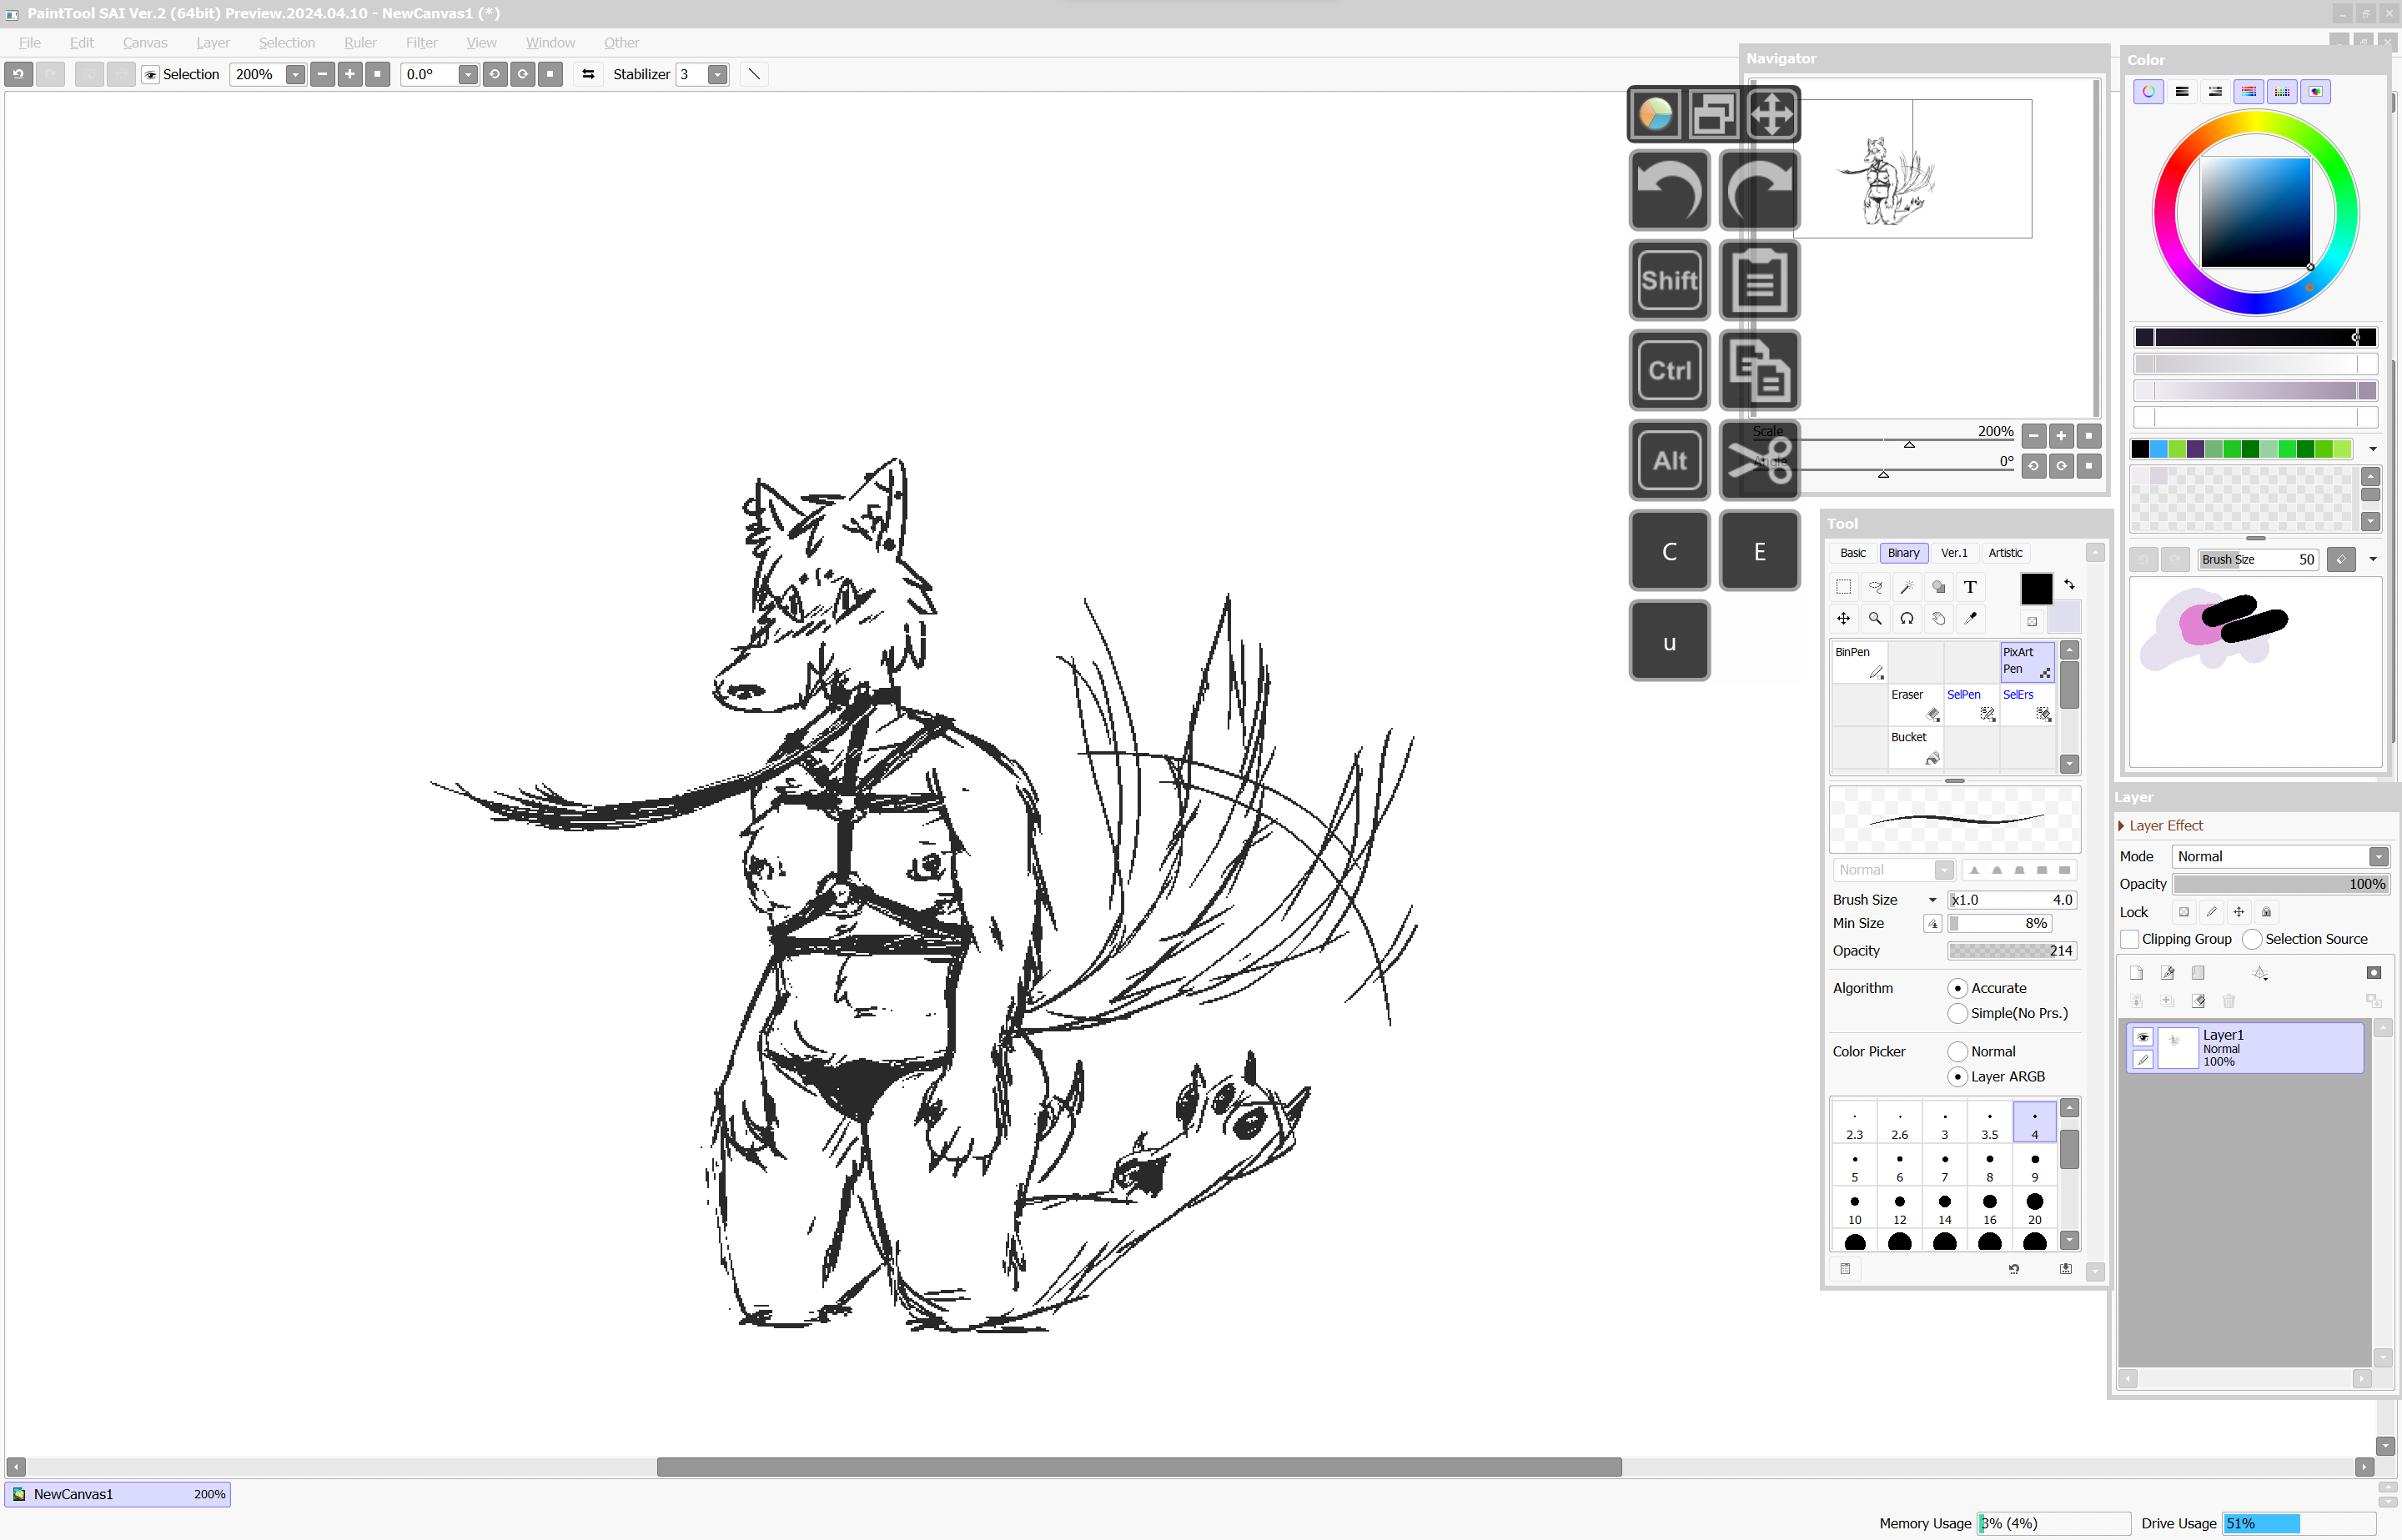Click the E key overlay button
This screenshot has width=2402, height=1540.
pos(1760,551)
